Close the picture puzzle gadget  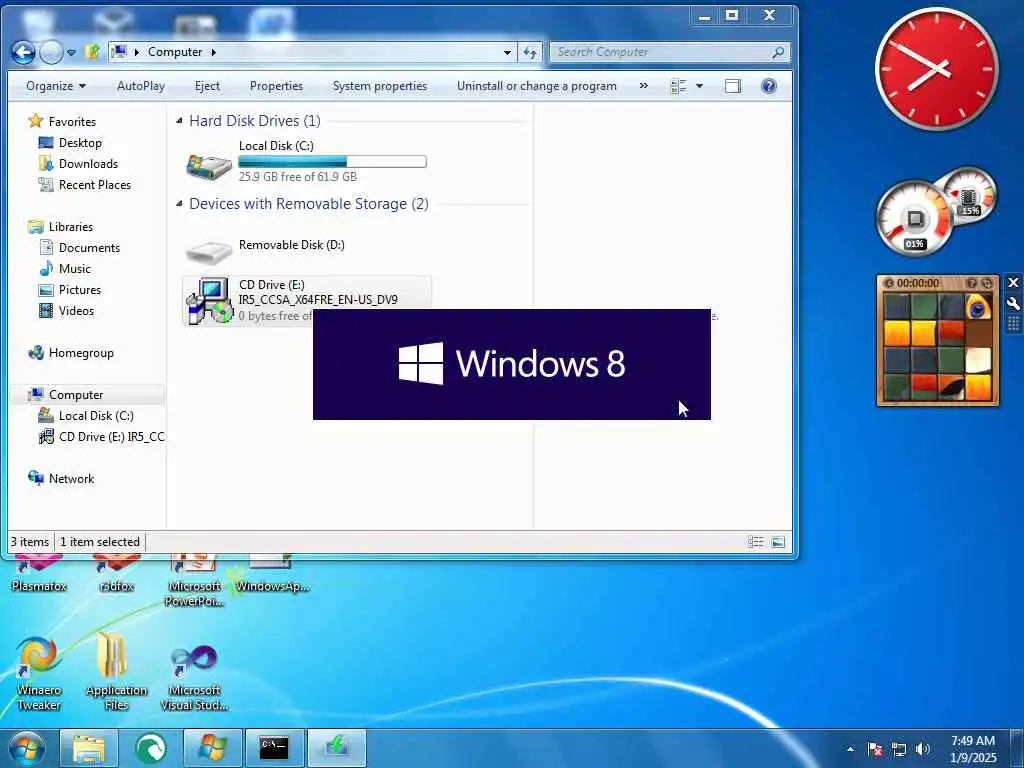tap(1013, 283)
